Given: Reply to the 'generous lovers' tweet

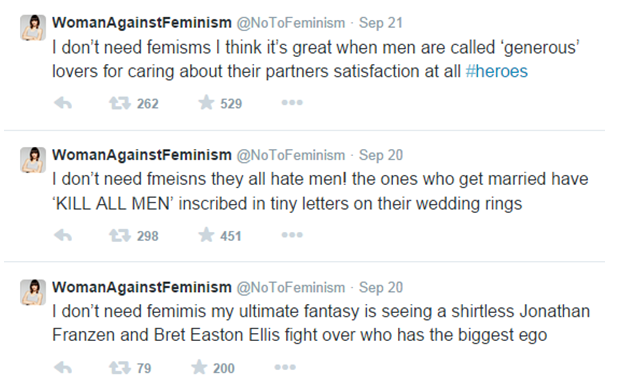Looking at the screenshot, I should pos(63,103).
